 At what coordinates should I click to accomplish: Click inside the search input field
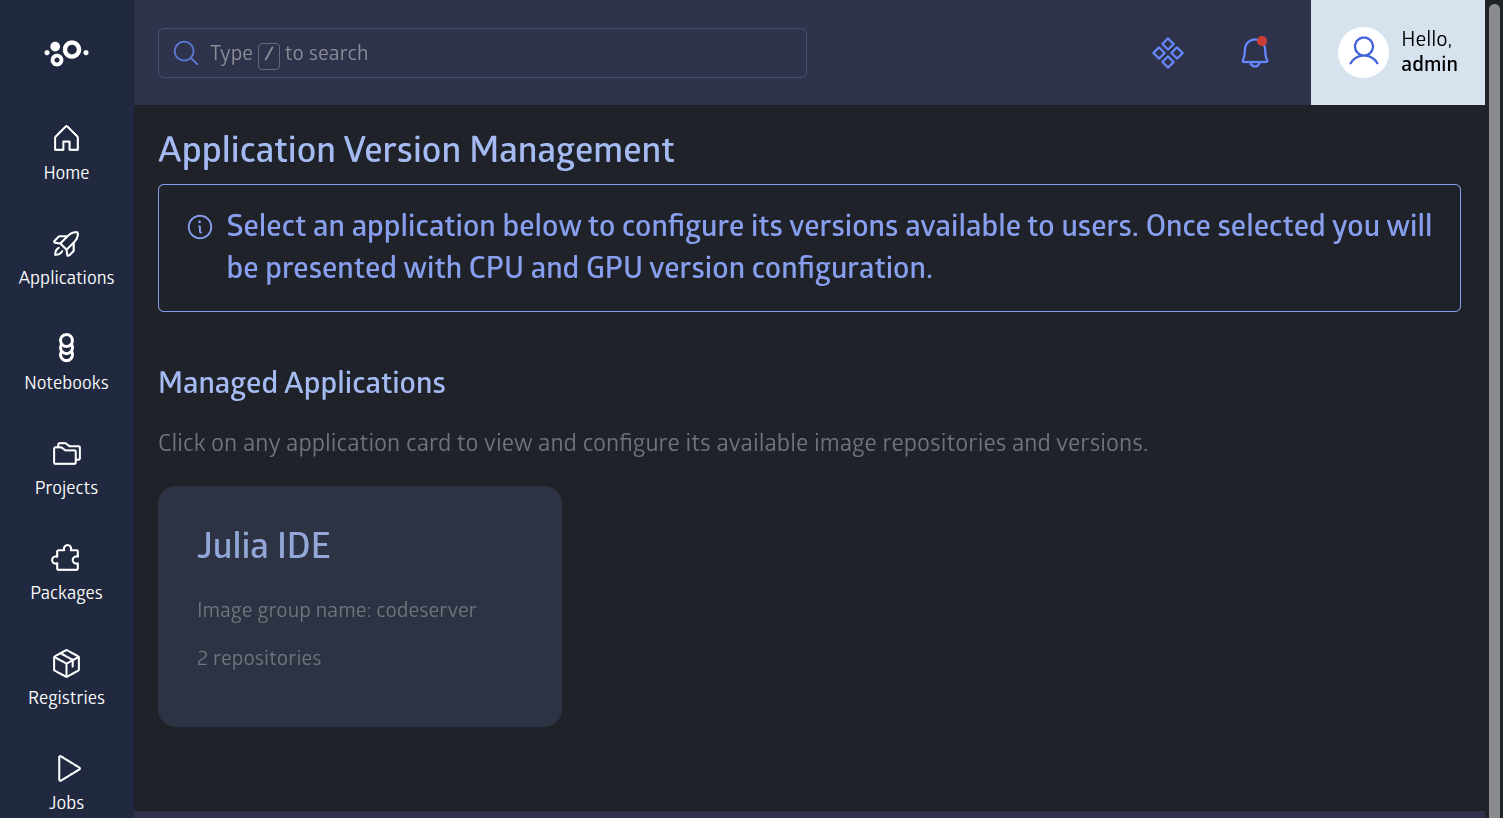pos(480,52)
